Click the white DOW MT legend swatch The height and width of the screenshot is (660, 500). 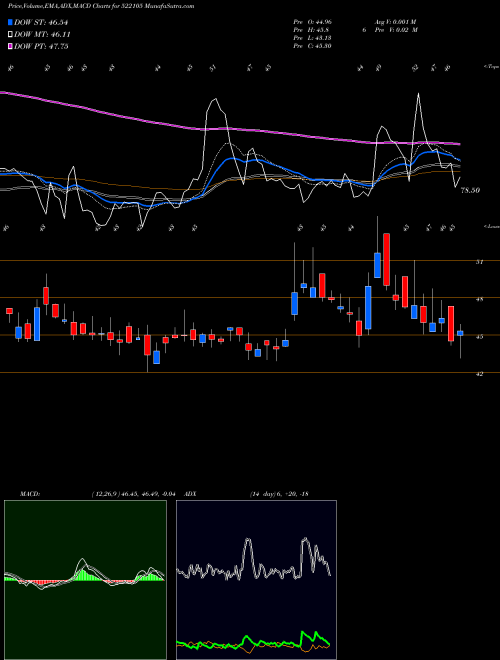pyautogui.click(x=10, y=35)
